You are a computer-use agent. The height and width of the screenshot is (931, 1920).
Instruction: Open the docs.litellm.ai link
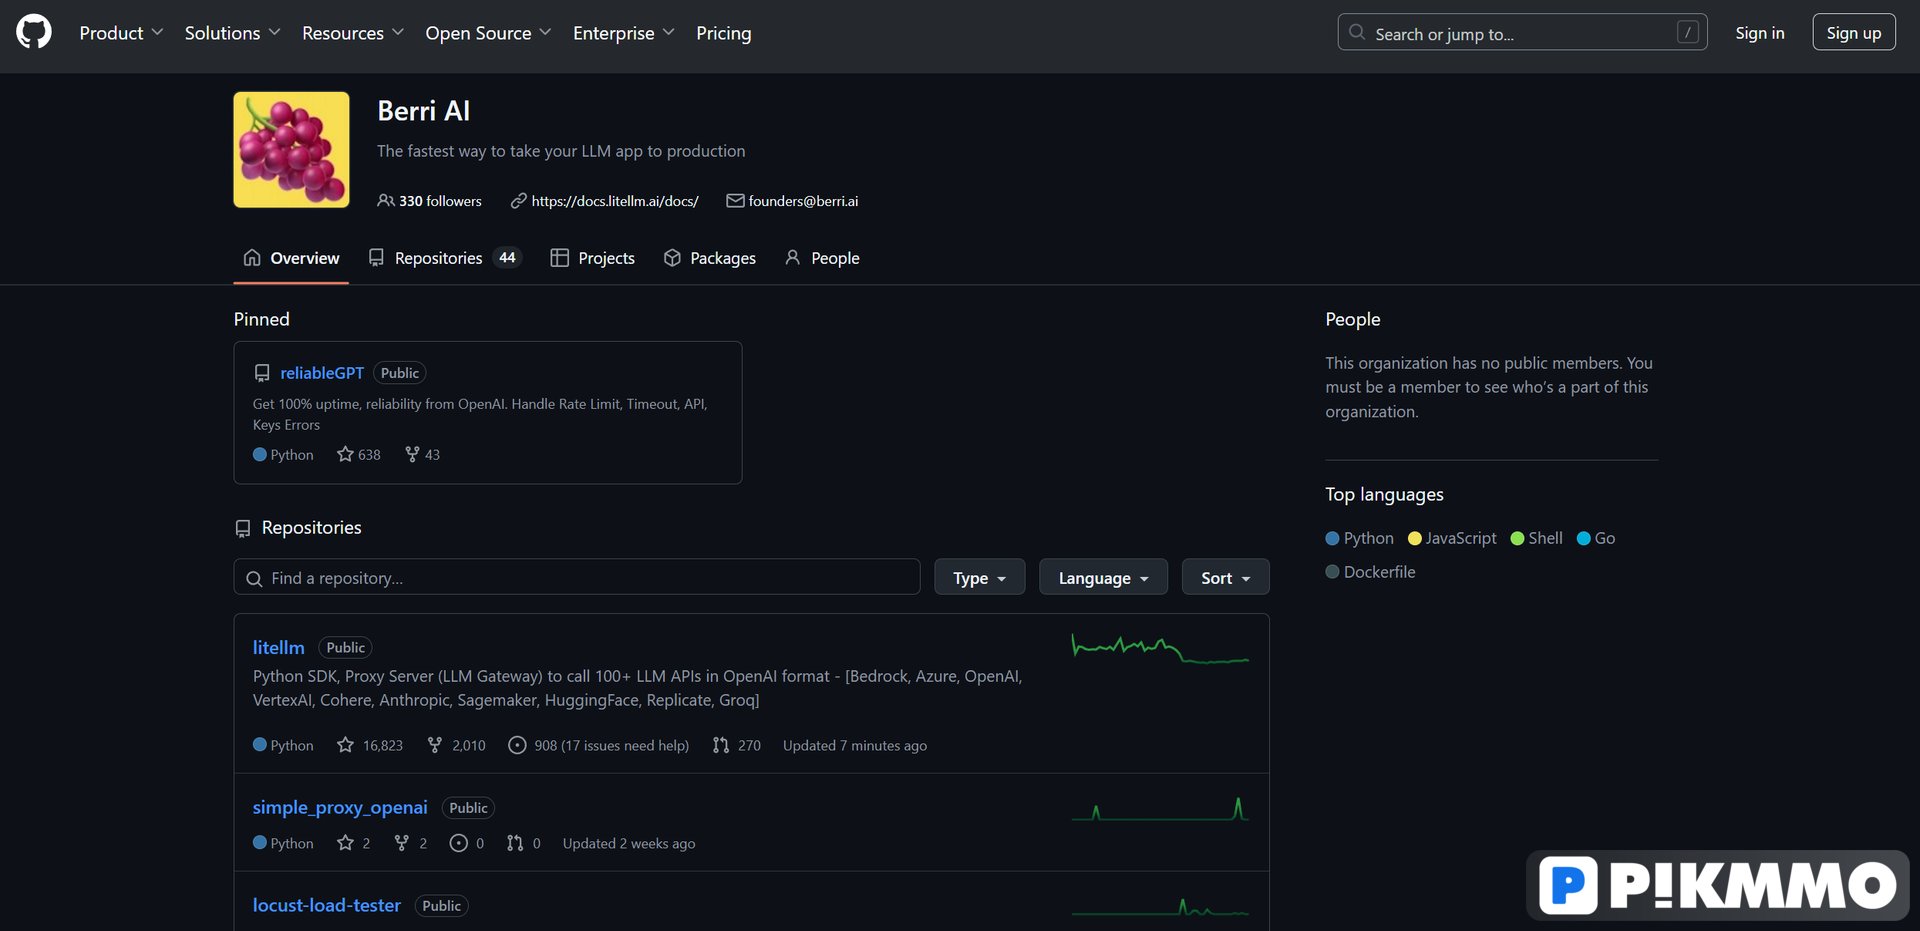(615, 201)
